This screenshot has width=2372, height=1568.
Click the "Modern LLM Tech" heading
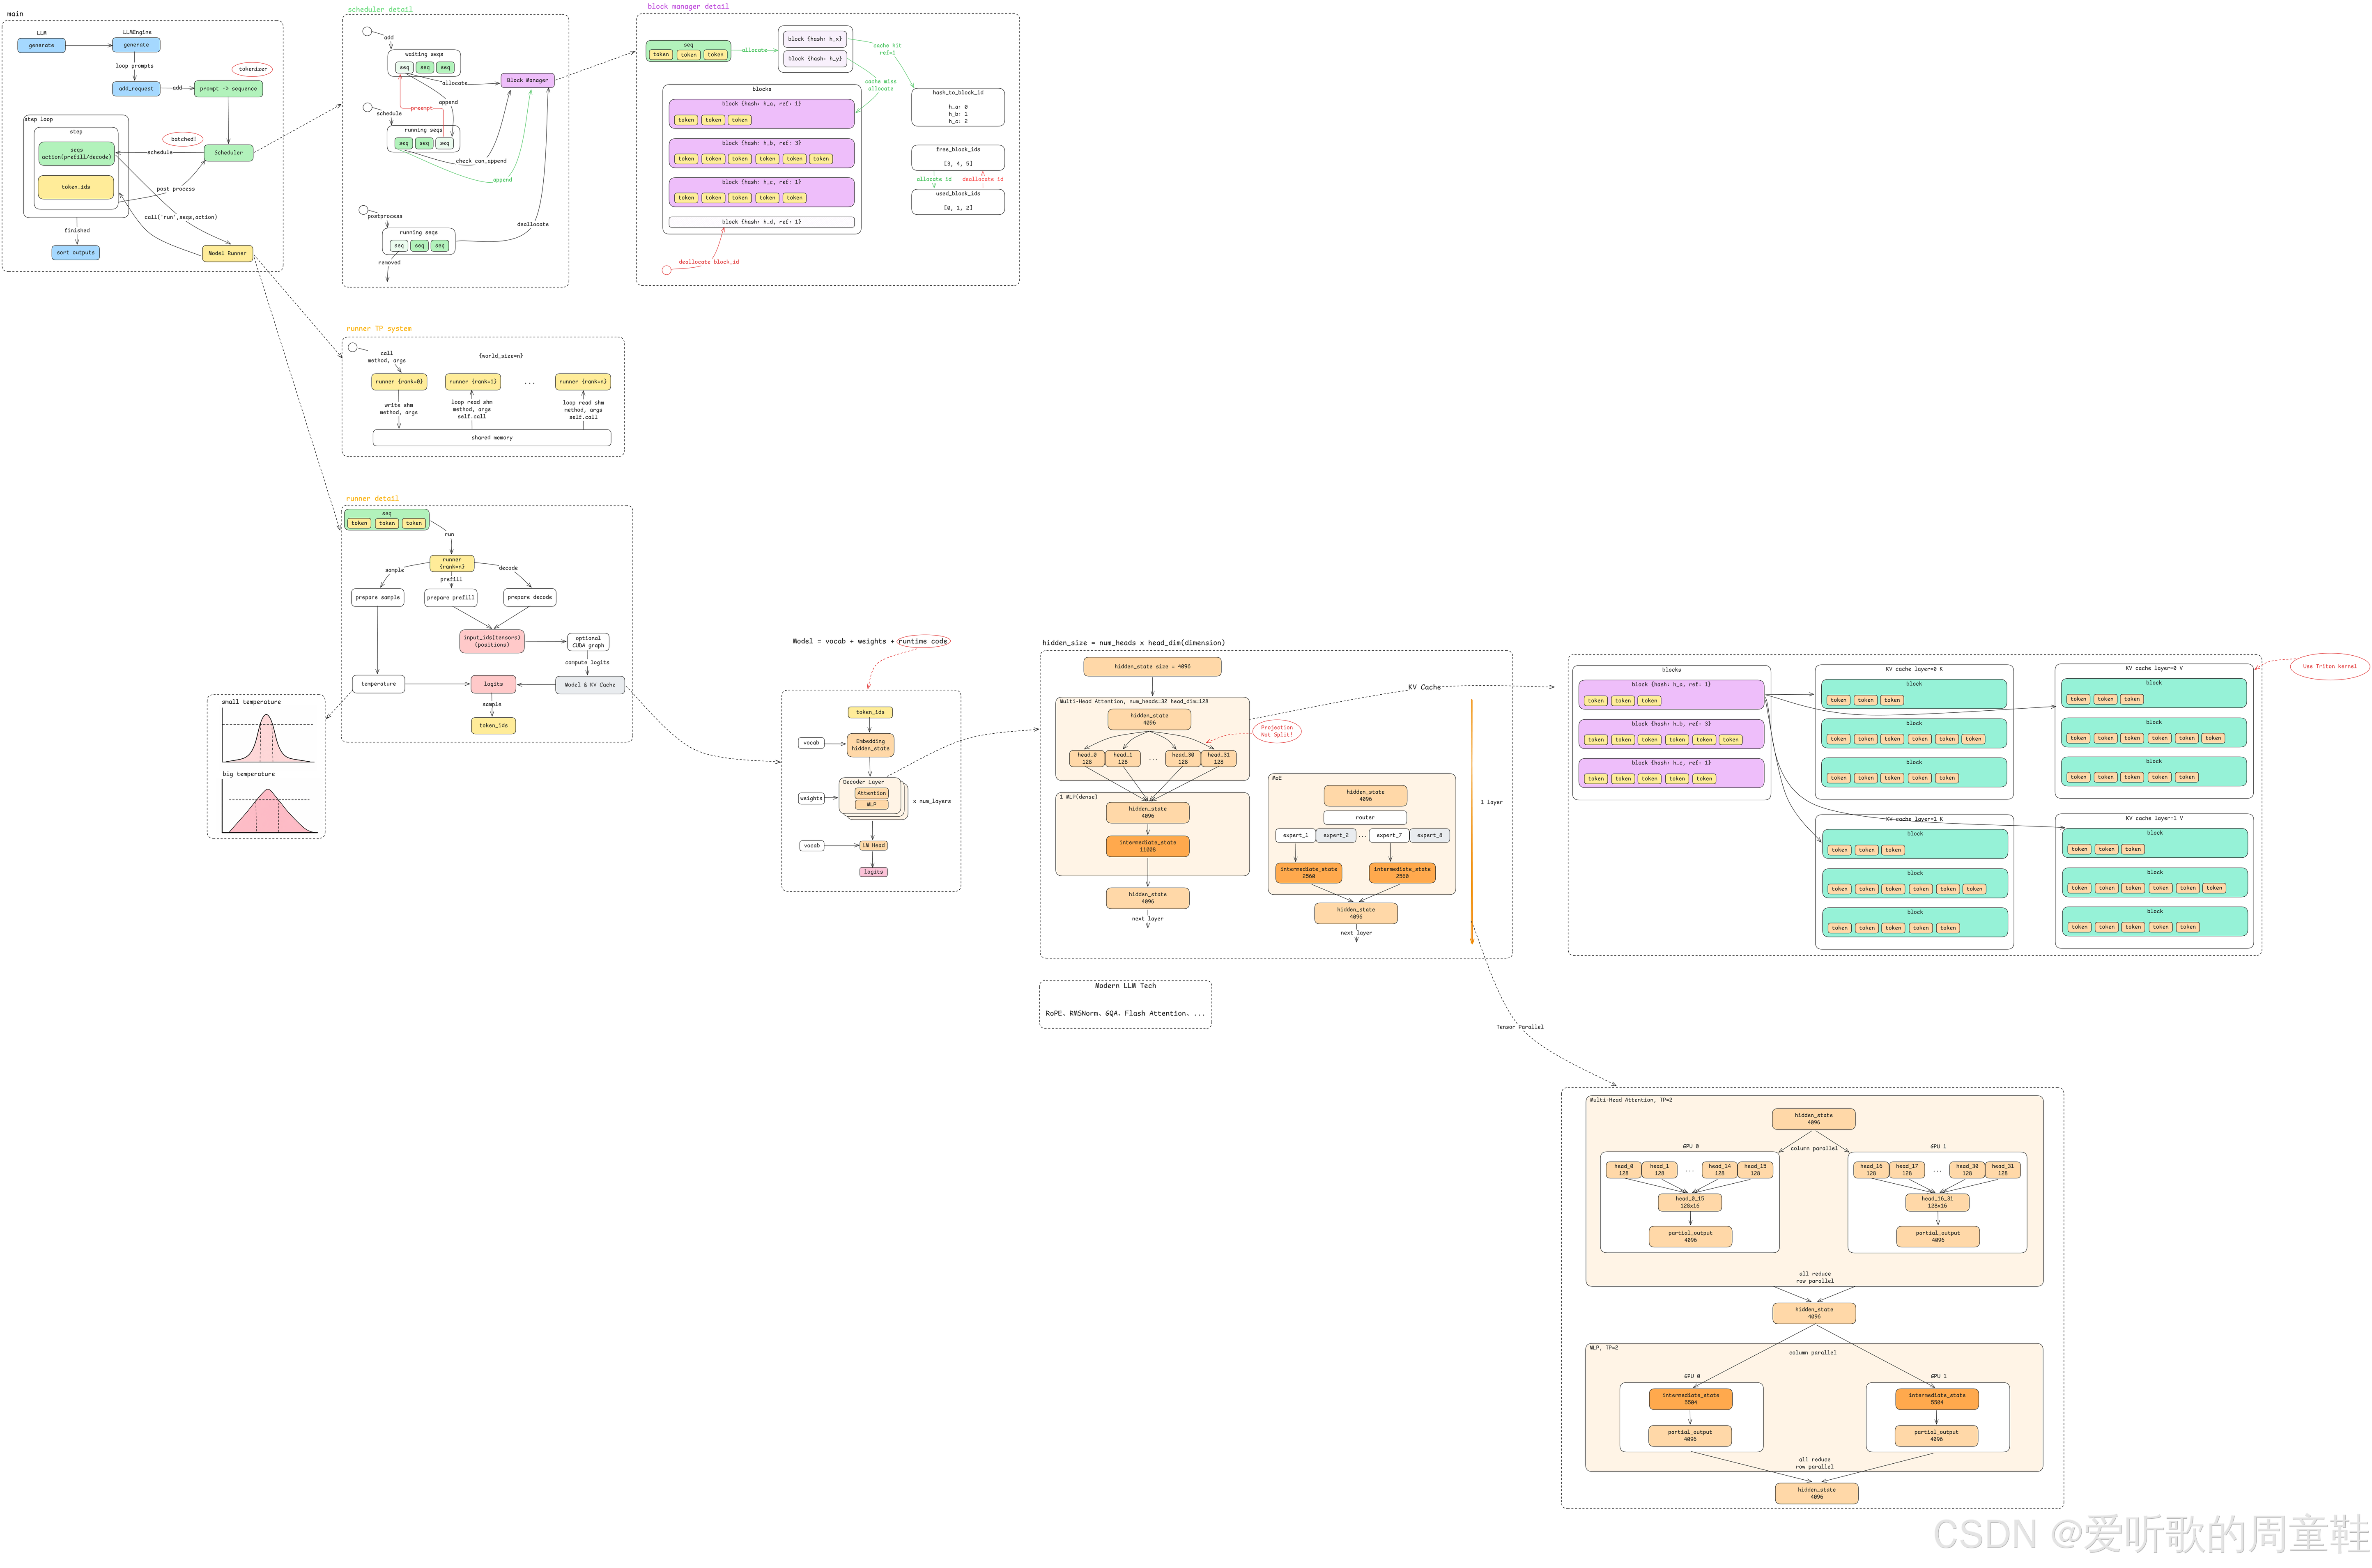click(x=1125, y=986)
